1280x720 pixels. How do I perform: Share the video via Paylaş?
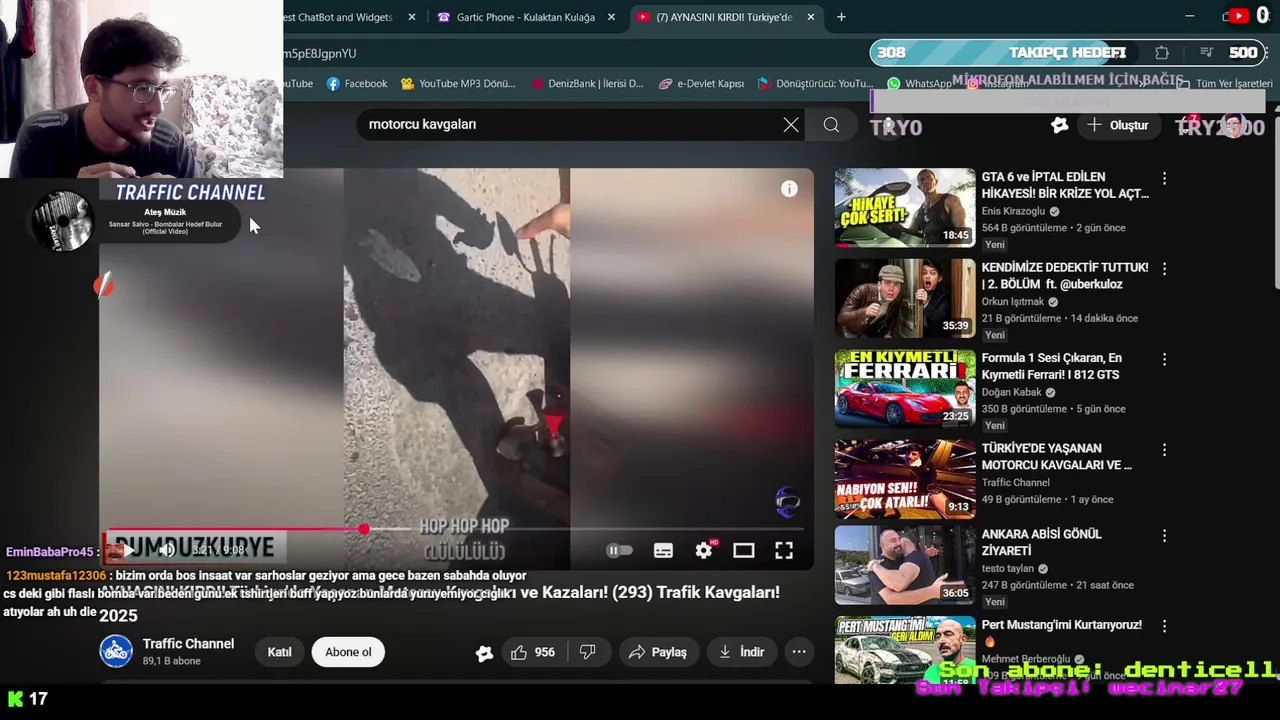[658, 652]
